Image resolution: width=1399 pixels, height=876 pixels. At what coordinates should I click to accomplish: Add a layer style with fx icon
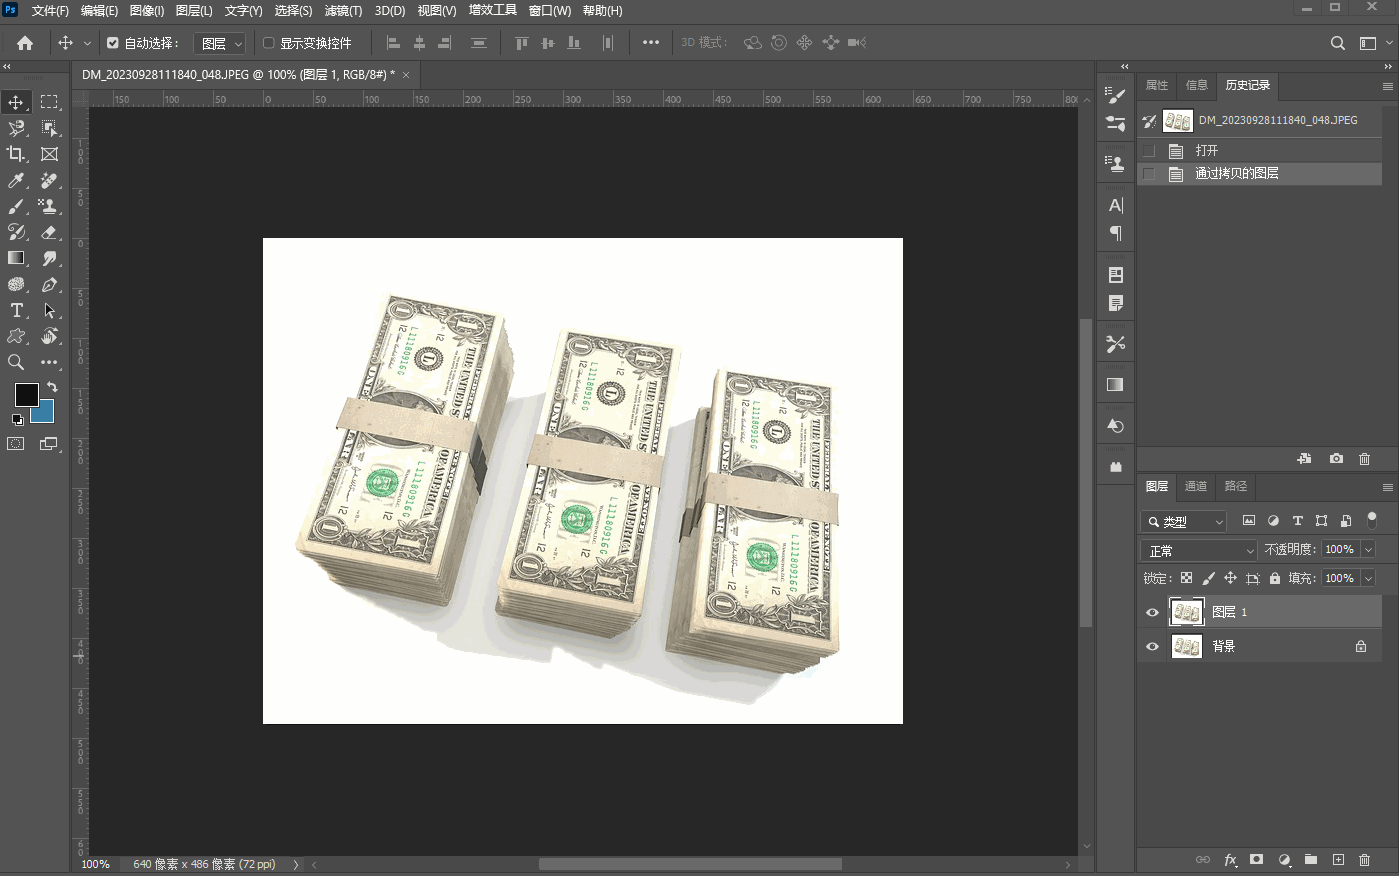1230,860
